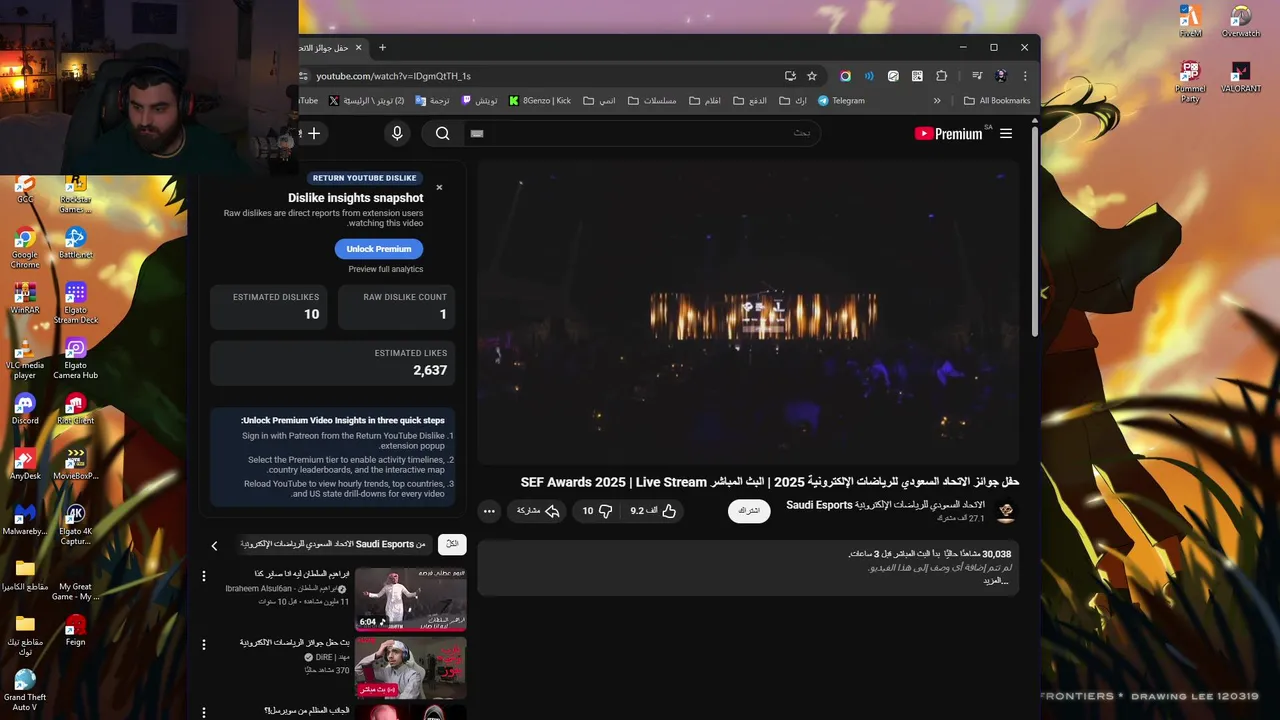Open the Chrome three-dot menu
Screen dimensions: 1280x720
click(1024, 76)
